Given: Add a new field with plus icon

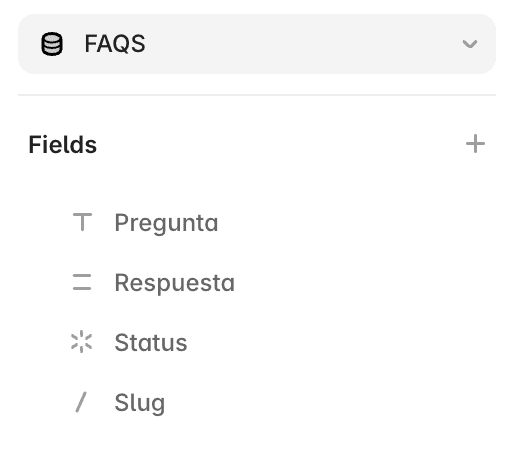Looking at the screenshot, I should tap(475, 144).
